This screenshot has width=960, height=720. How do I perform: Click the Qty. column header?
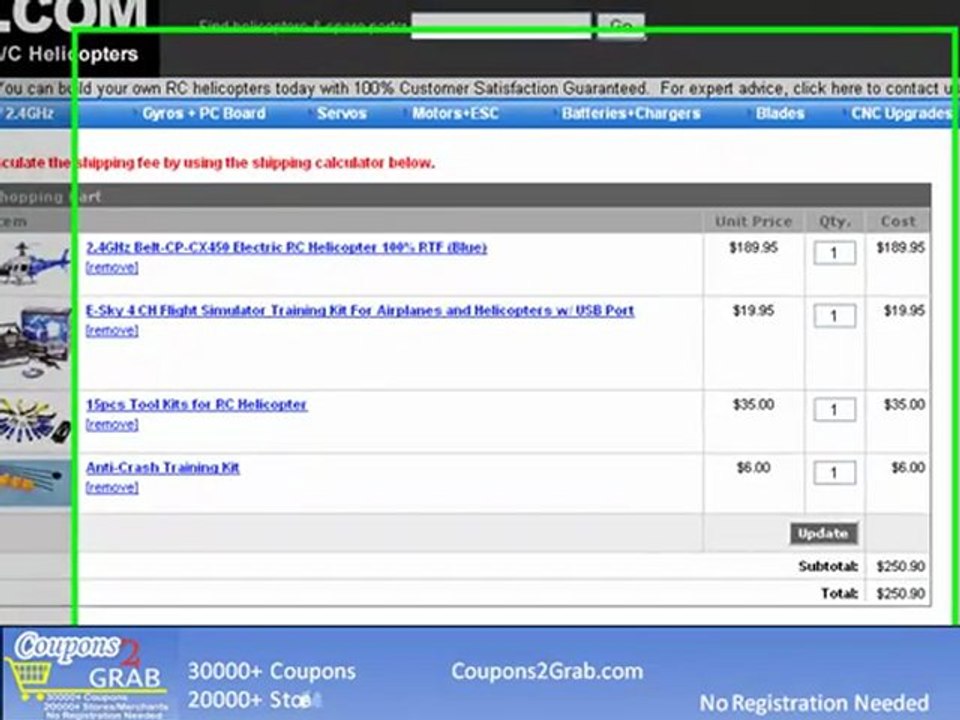point(835,222)
